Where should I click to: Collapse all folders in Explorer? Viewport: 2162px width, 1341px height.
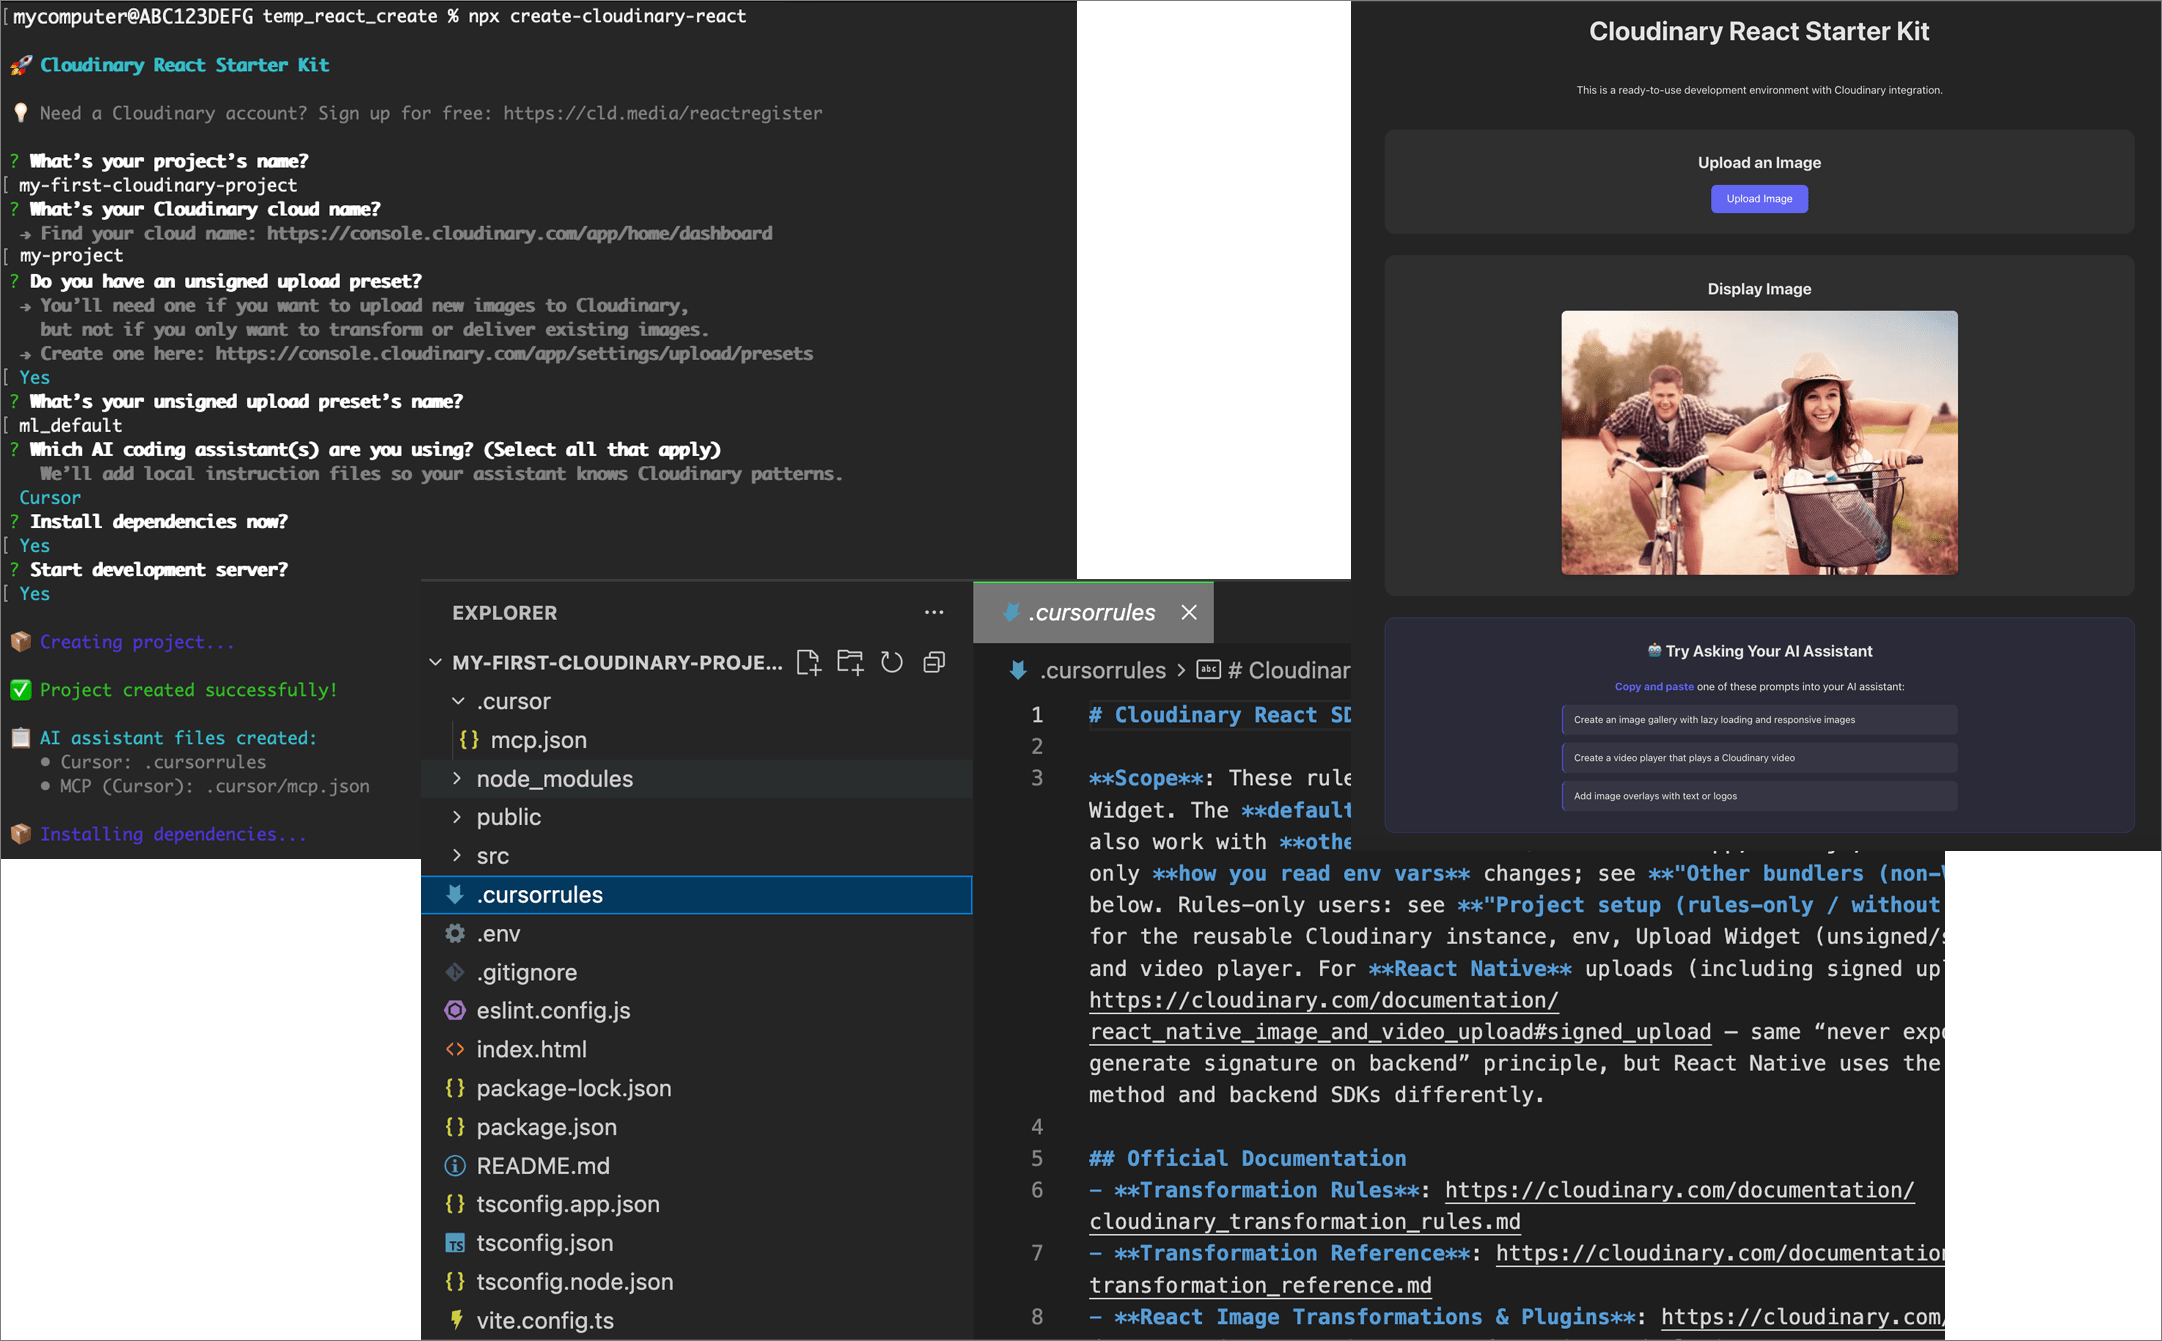coord(934,662)
